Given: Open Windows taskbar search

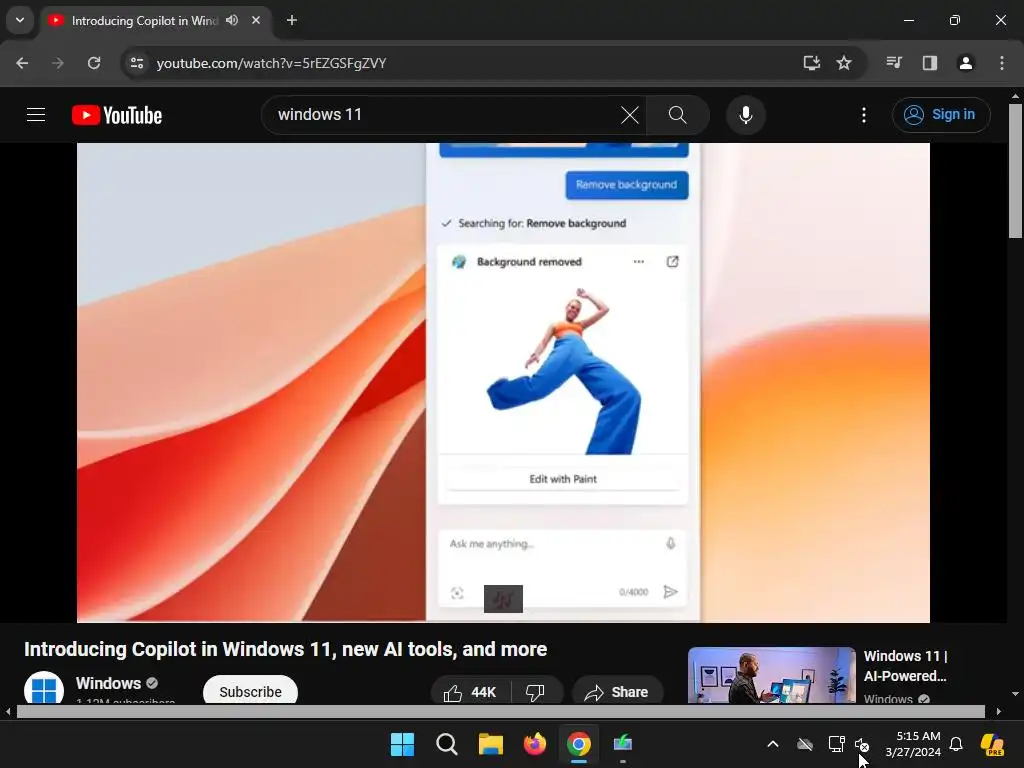Looking at the screenshot, I should (447, 744).
